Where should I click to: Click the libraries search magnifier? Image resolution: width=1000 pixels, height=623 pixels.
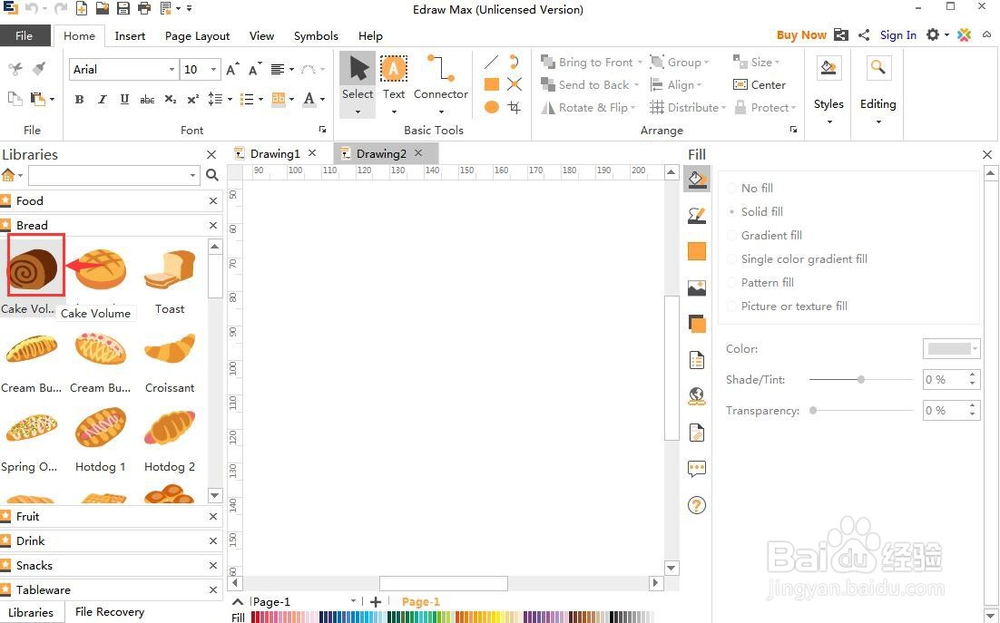[212, 175]
